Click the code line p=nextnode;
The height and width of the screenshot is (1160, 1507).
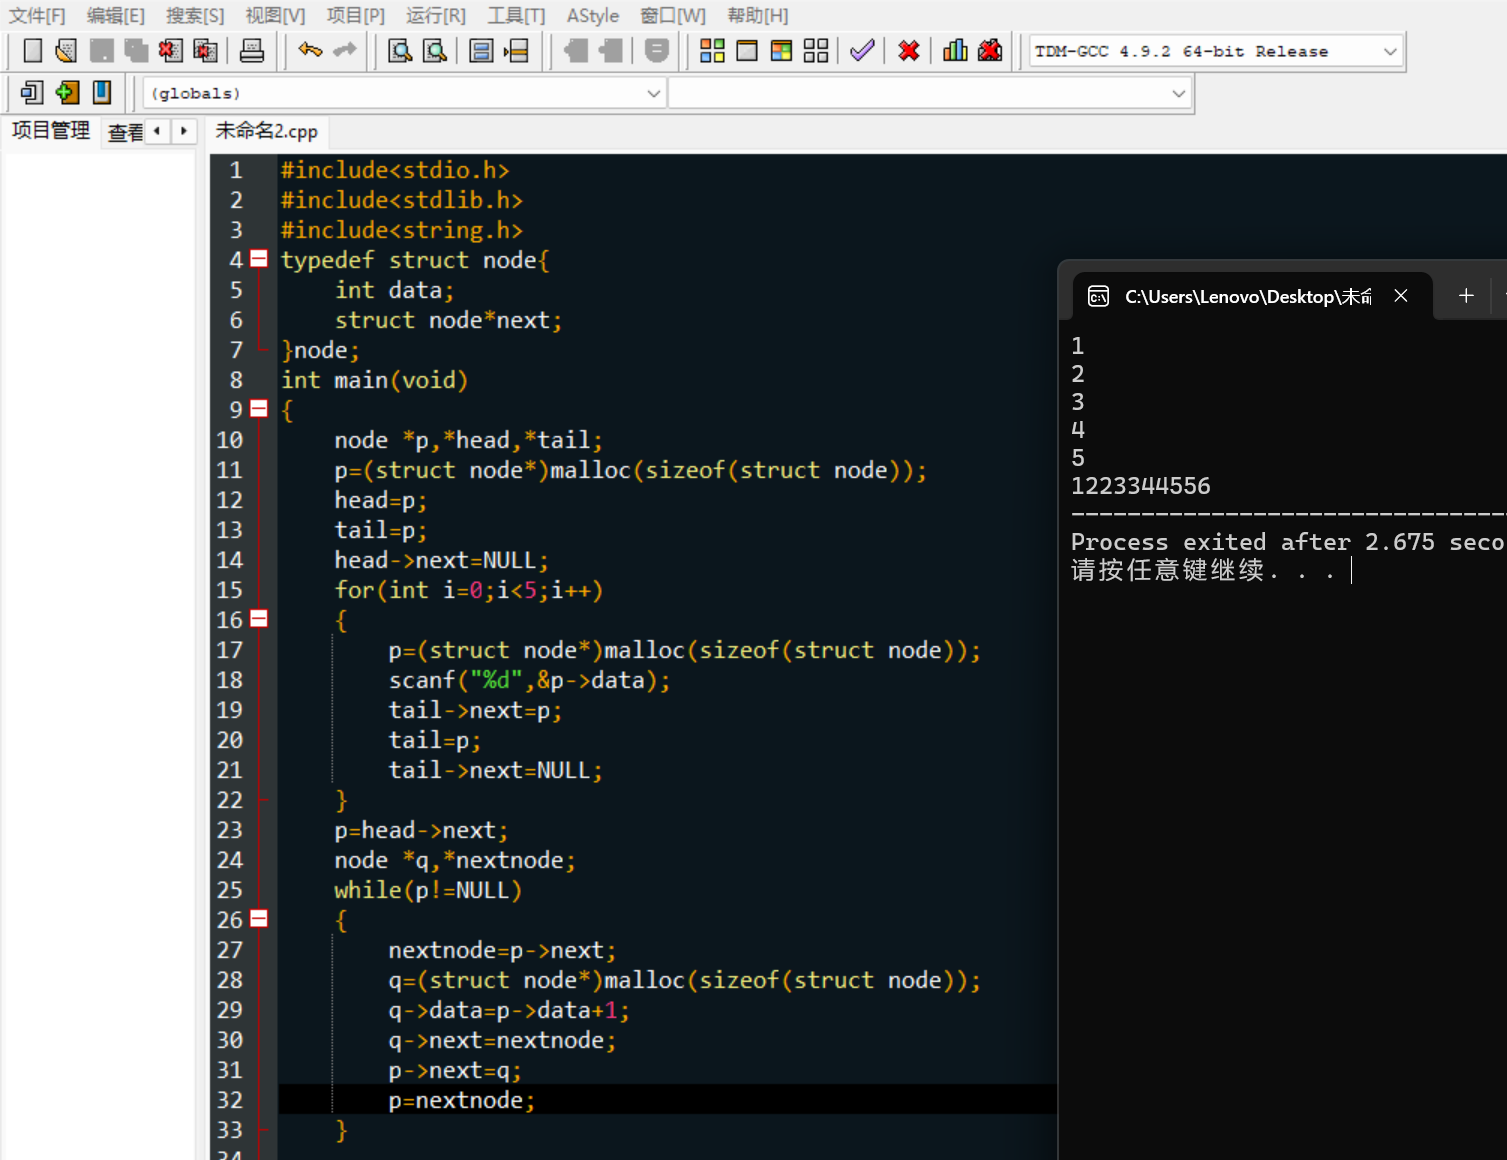click(x=461, y=1100)
